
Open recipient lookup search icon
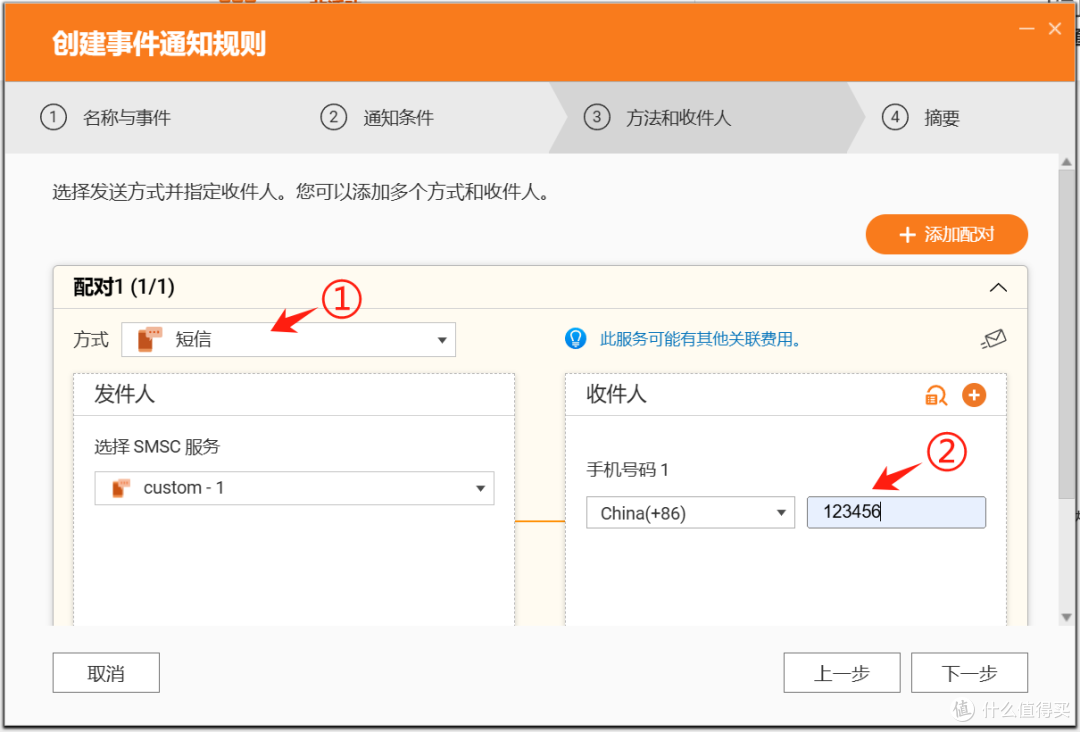tap(935, 395)
